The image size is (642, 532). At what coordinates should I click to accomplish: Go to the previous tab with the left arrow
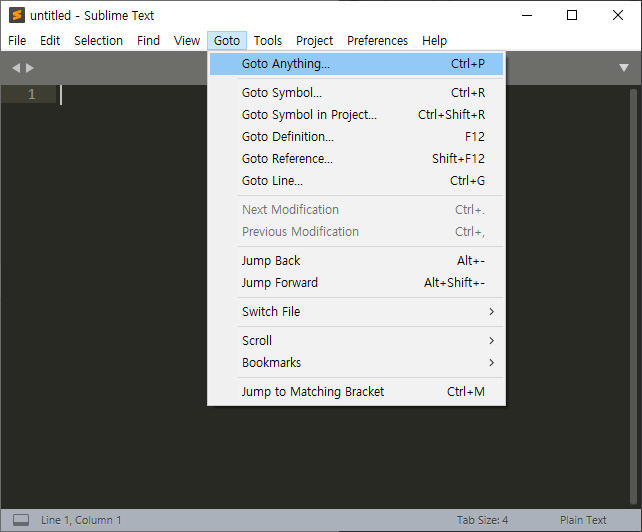pos(16,68)
